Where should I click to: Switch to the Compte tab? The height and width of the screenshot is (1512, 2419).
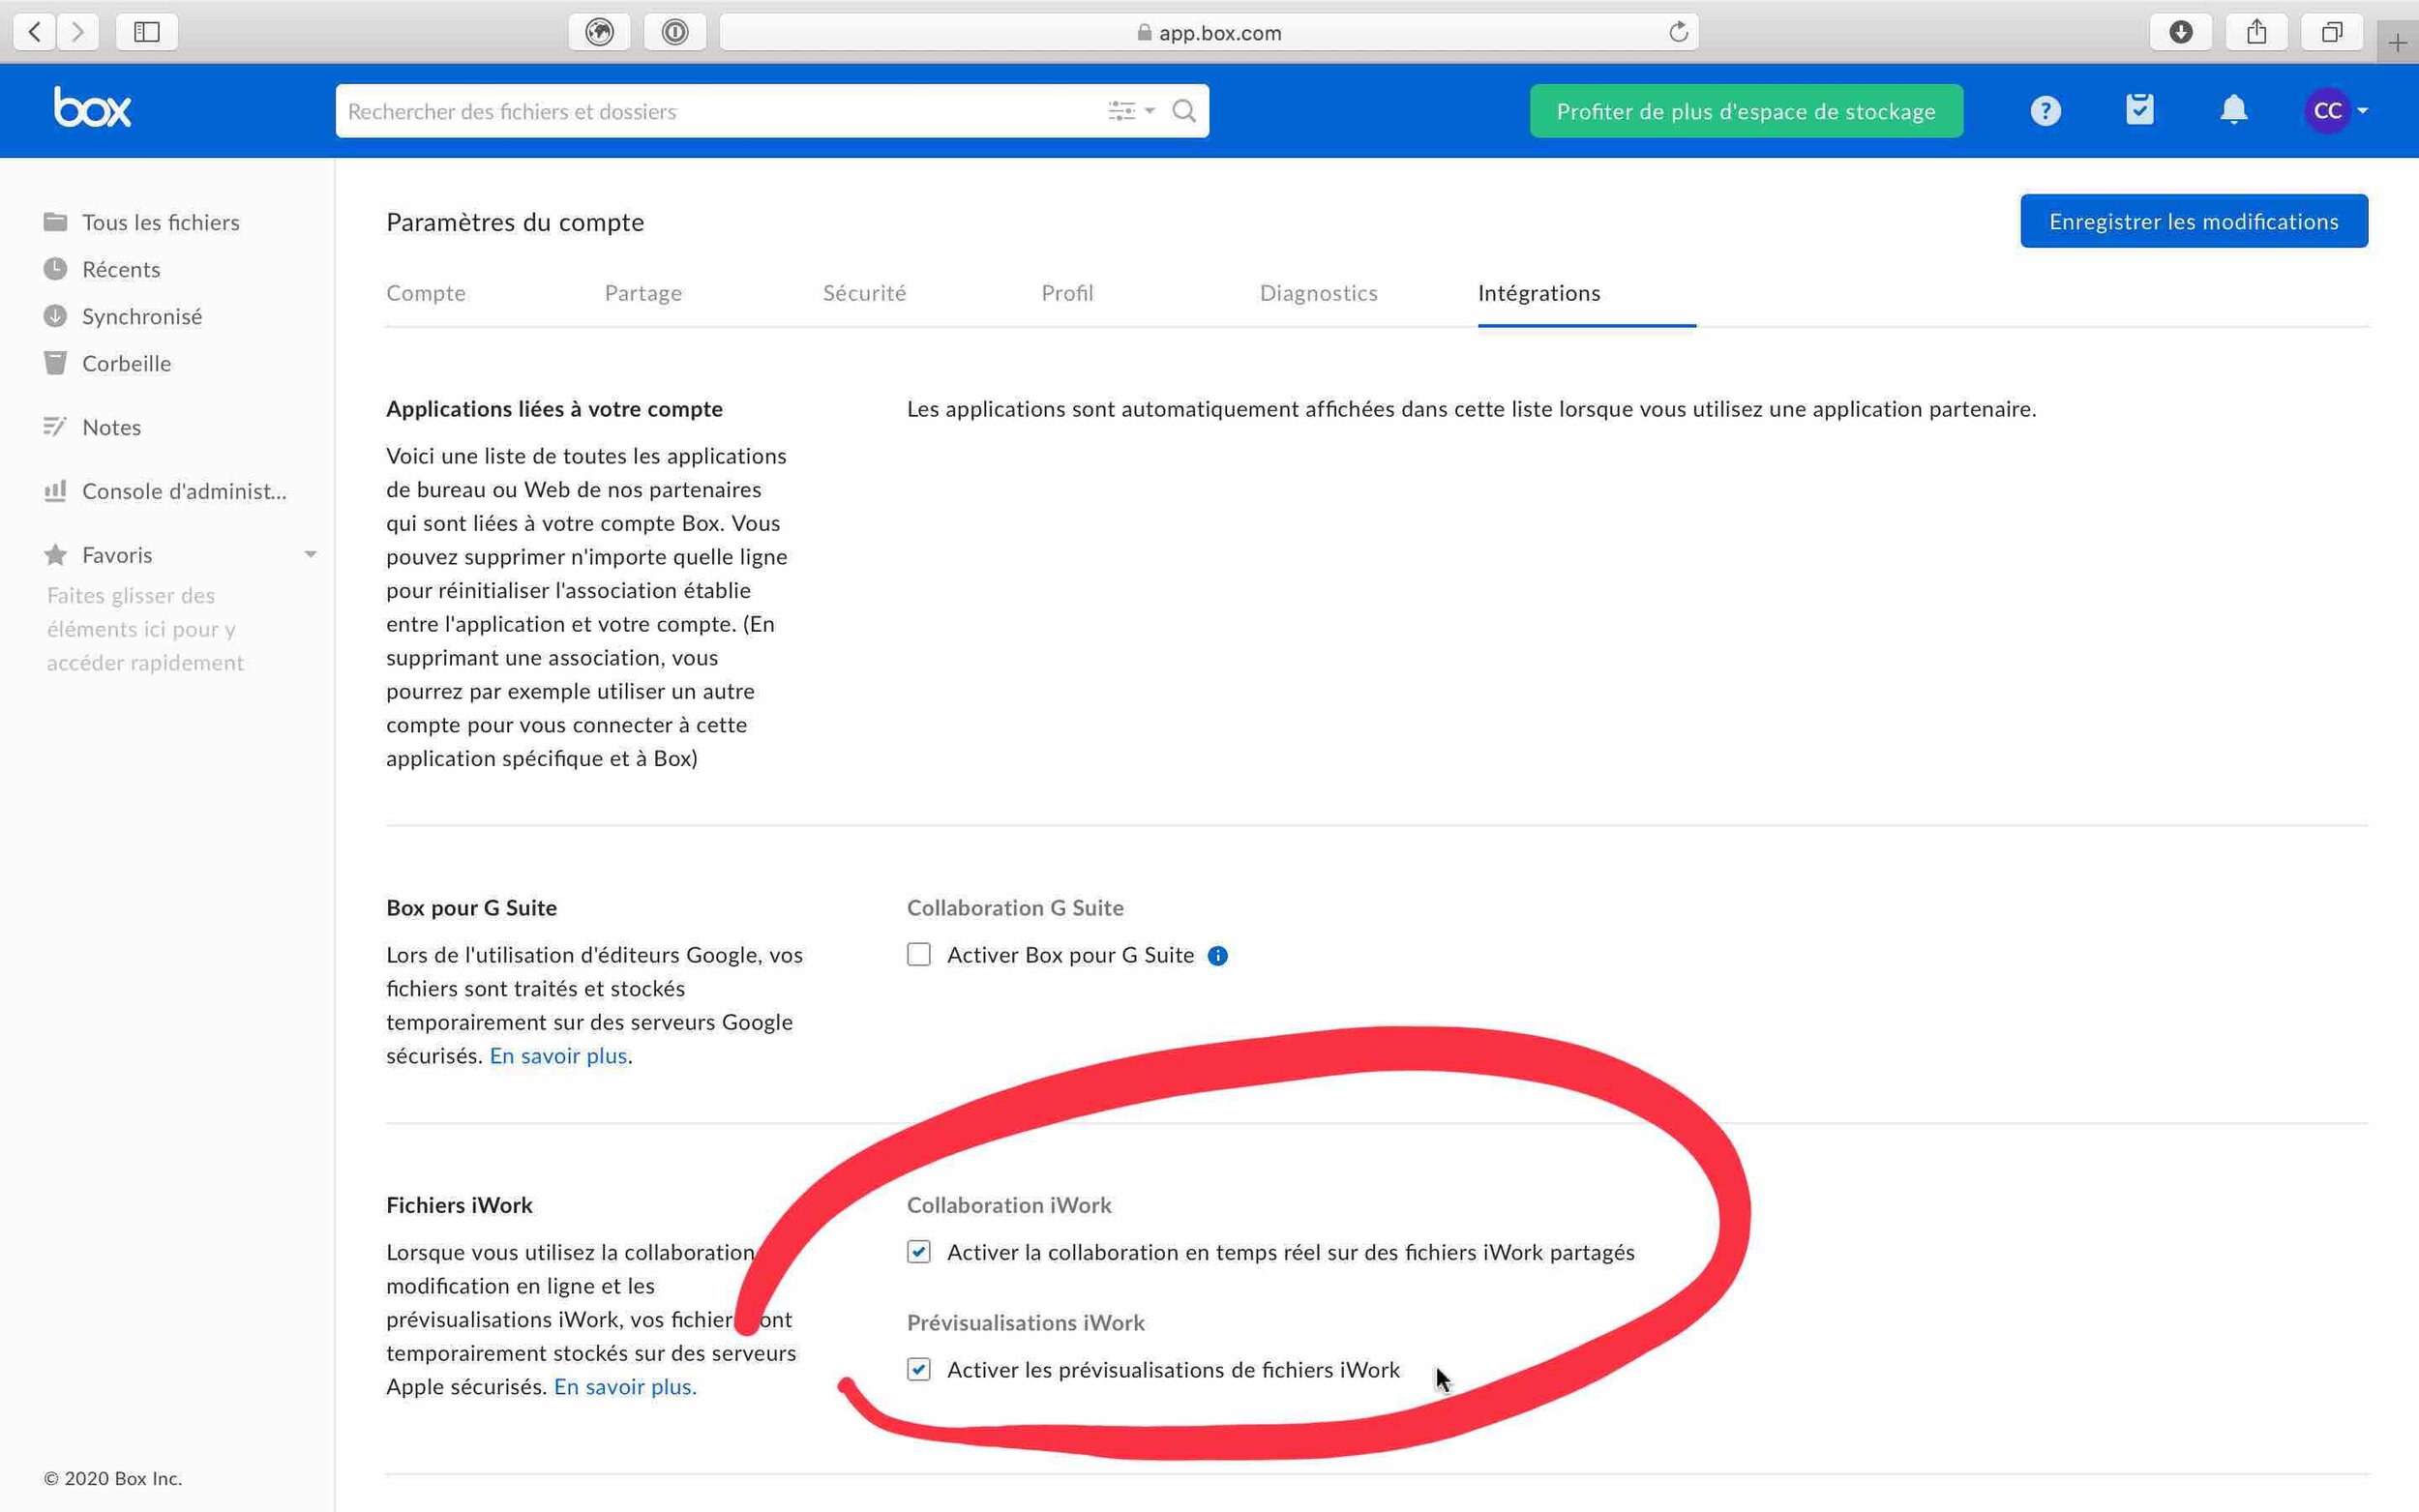[426, 293]
